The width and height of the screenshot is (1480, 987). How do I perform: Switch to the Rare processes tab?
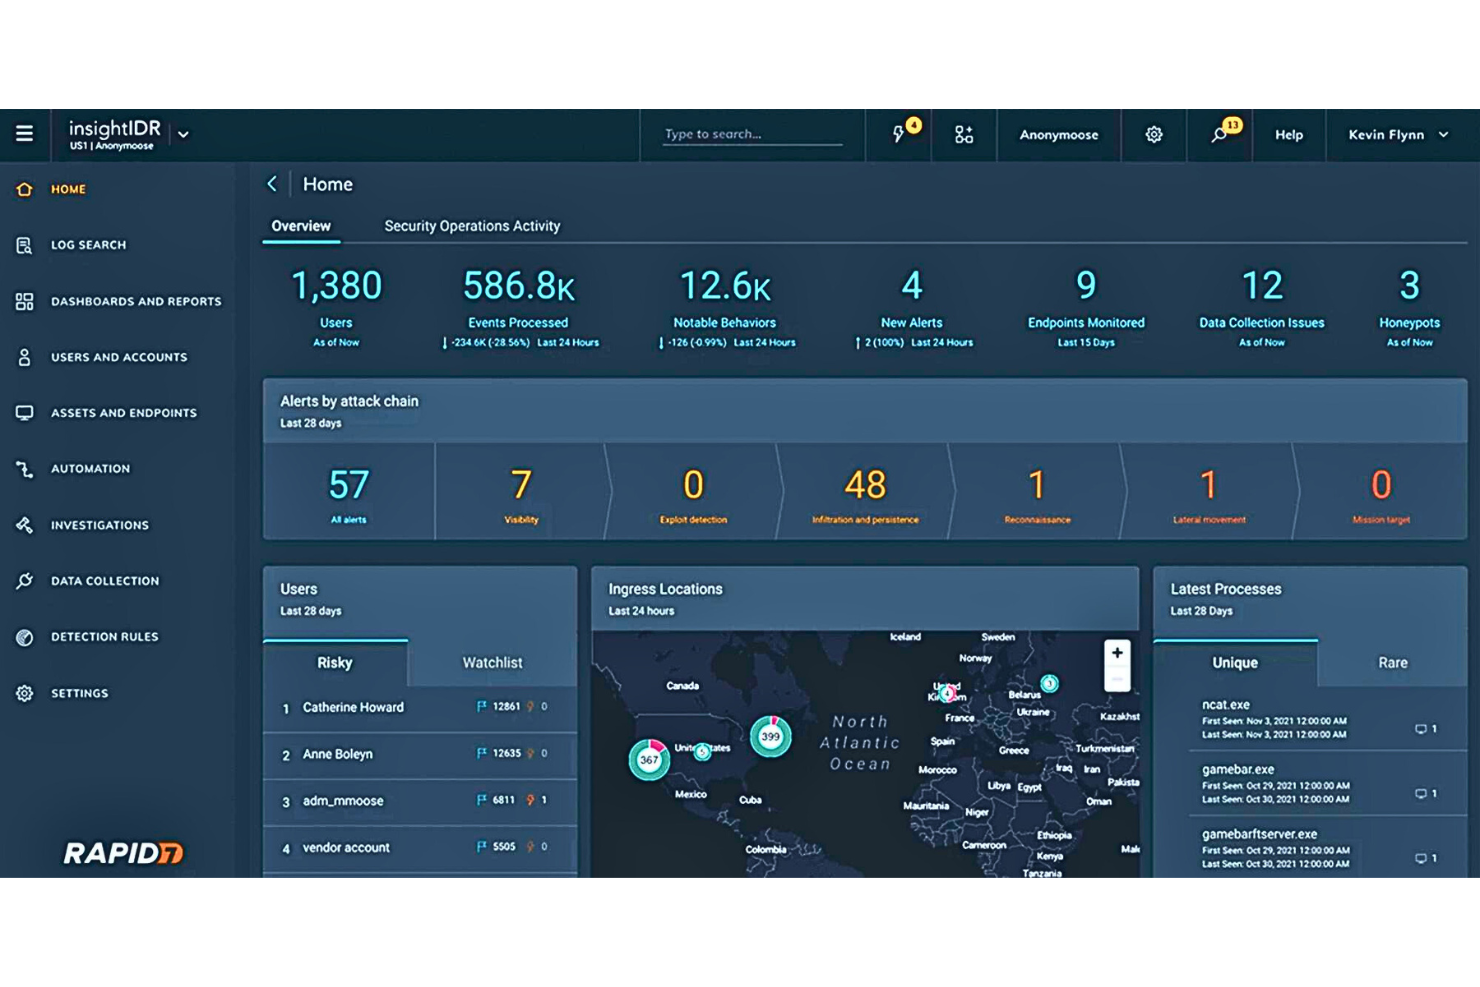[x=1392, y=662]
